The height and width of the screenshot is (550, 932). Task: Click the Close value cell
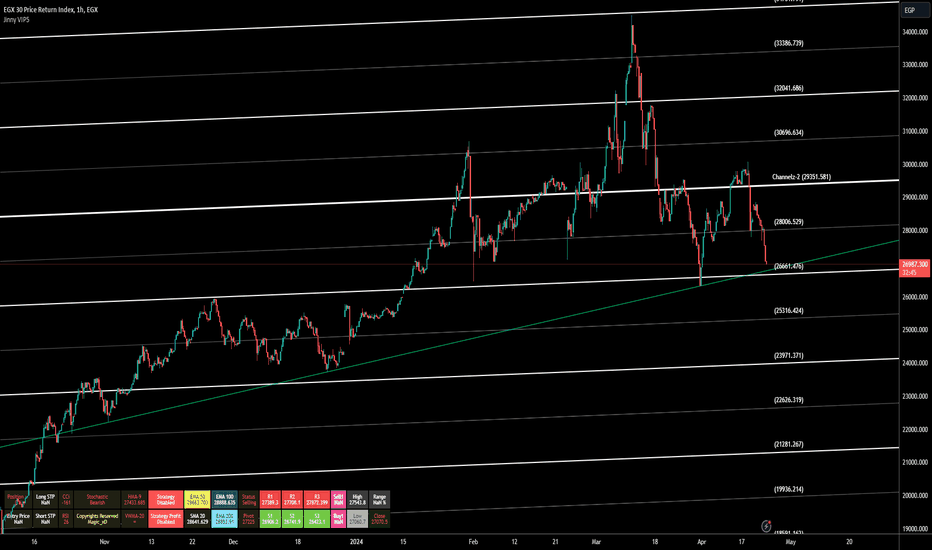[379, 519]
